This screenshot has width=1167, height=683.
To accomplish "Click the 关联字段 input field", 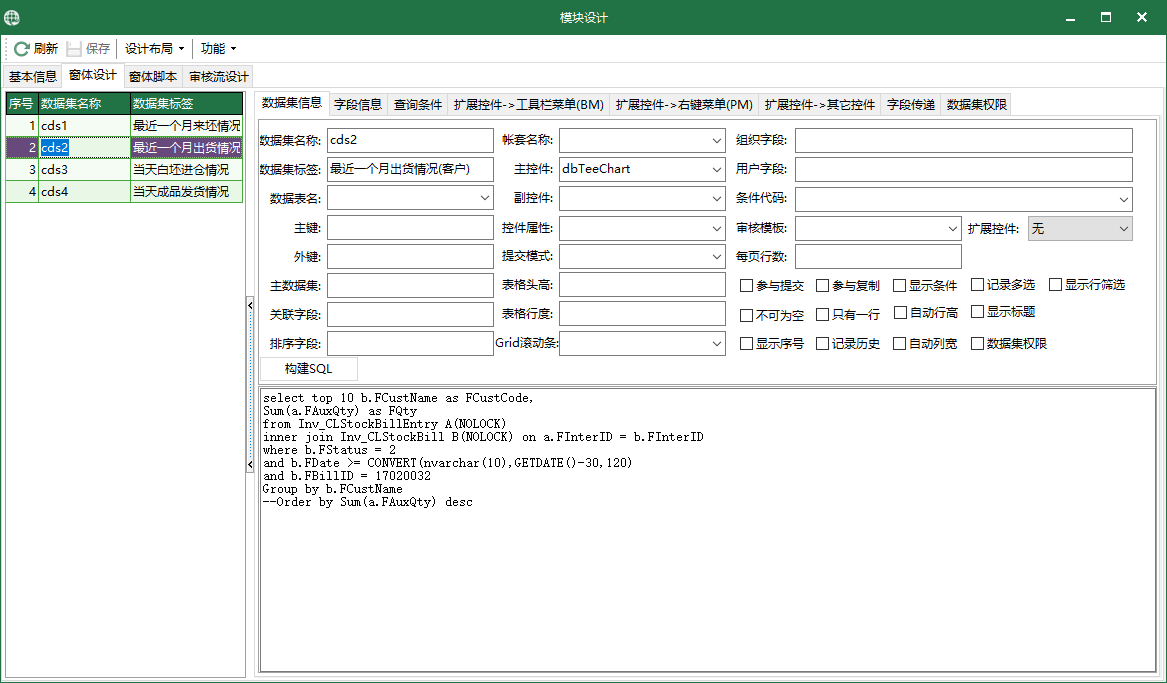I will (410, 315).
